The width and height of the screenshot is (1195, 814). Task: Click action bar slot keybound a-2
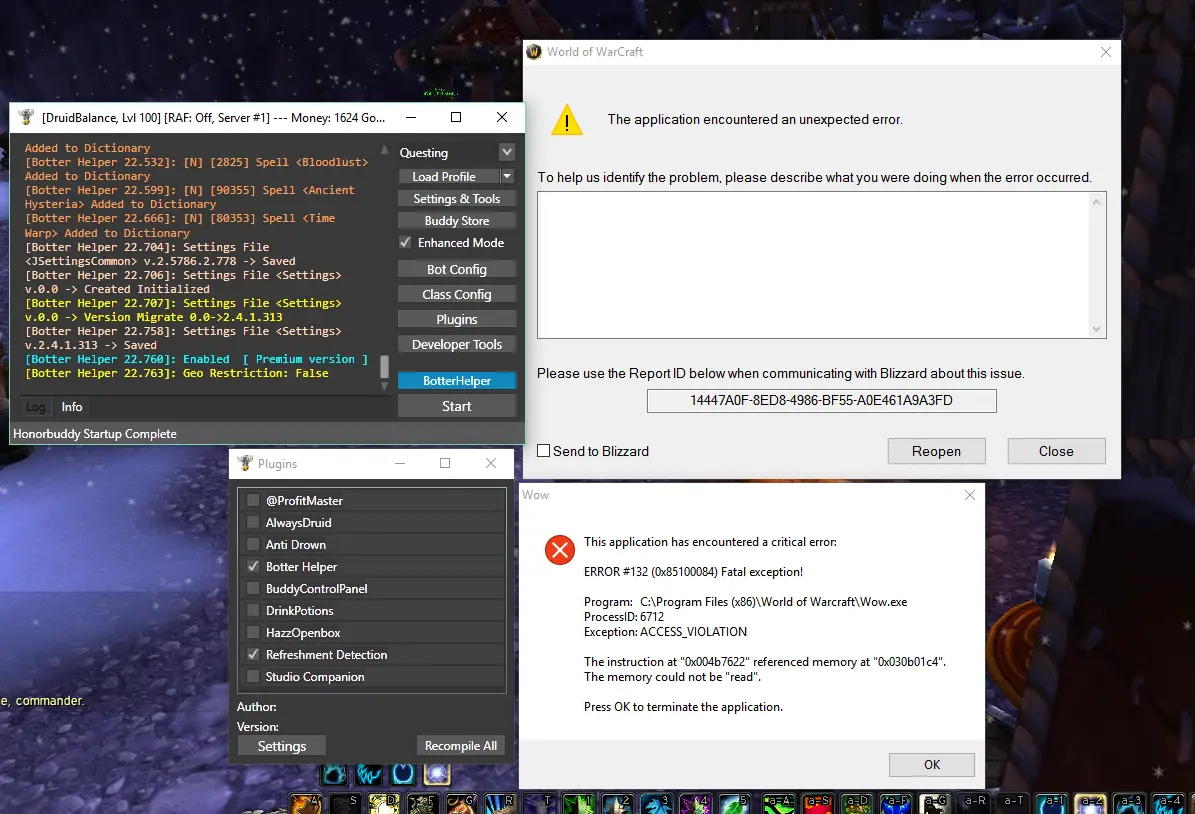(x=1090, y=804)
